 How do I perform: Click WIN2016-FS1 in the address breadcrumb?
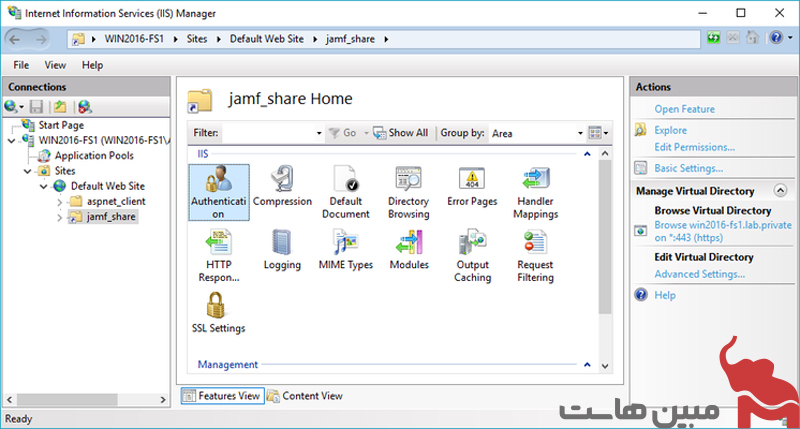[x=134, y=39]
